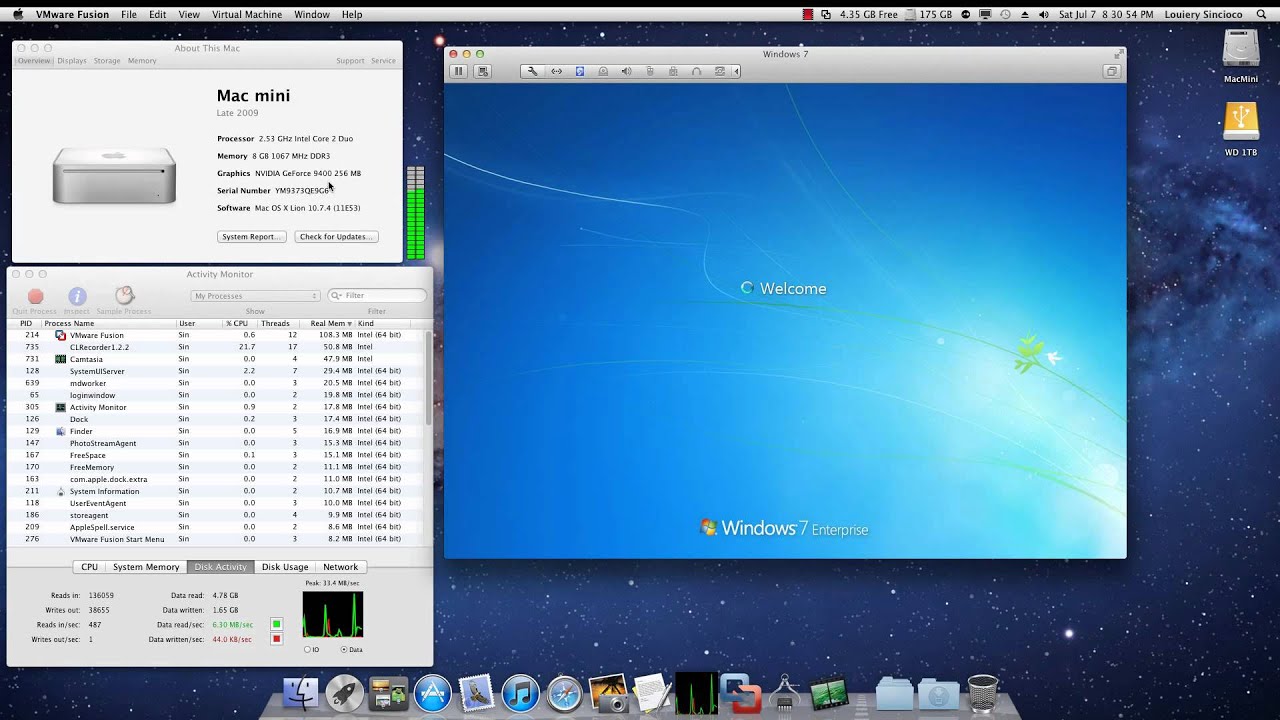
Task: Sort the process list by the User column
Action: 199,323
